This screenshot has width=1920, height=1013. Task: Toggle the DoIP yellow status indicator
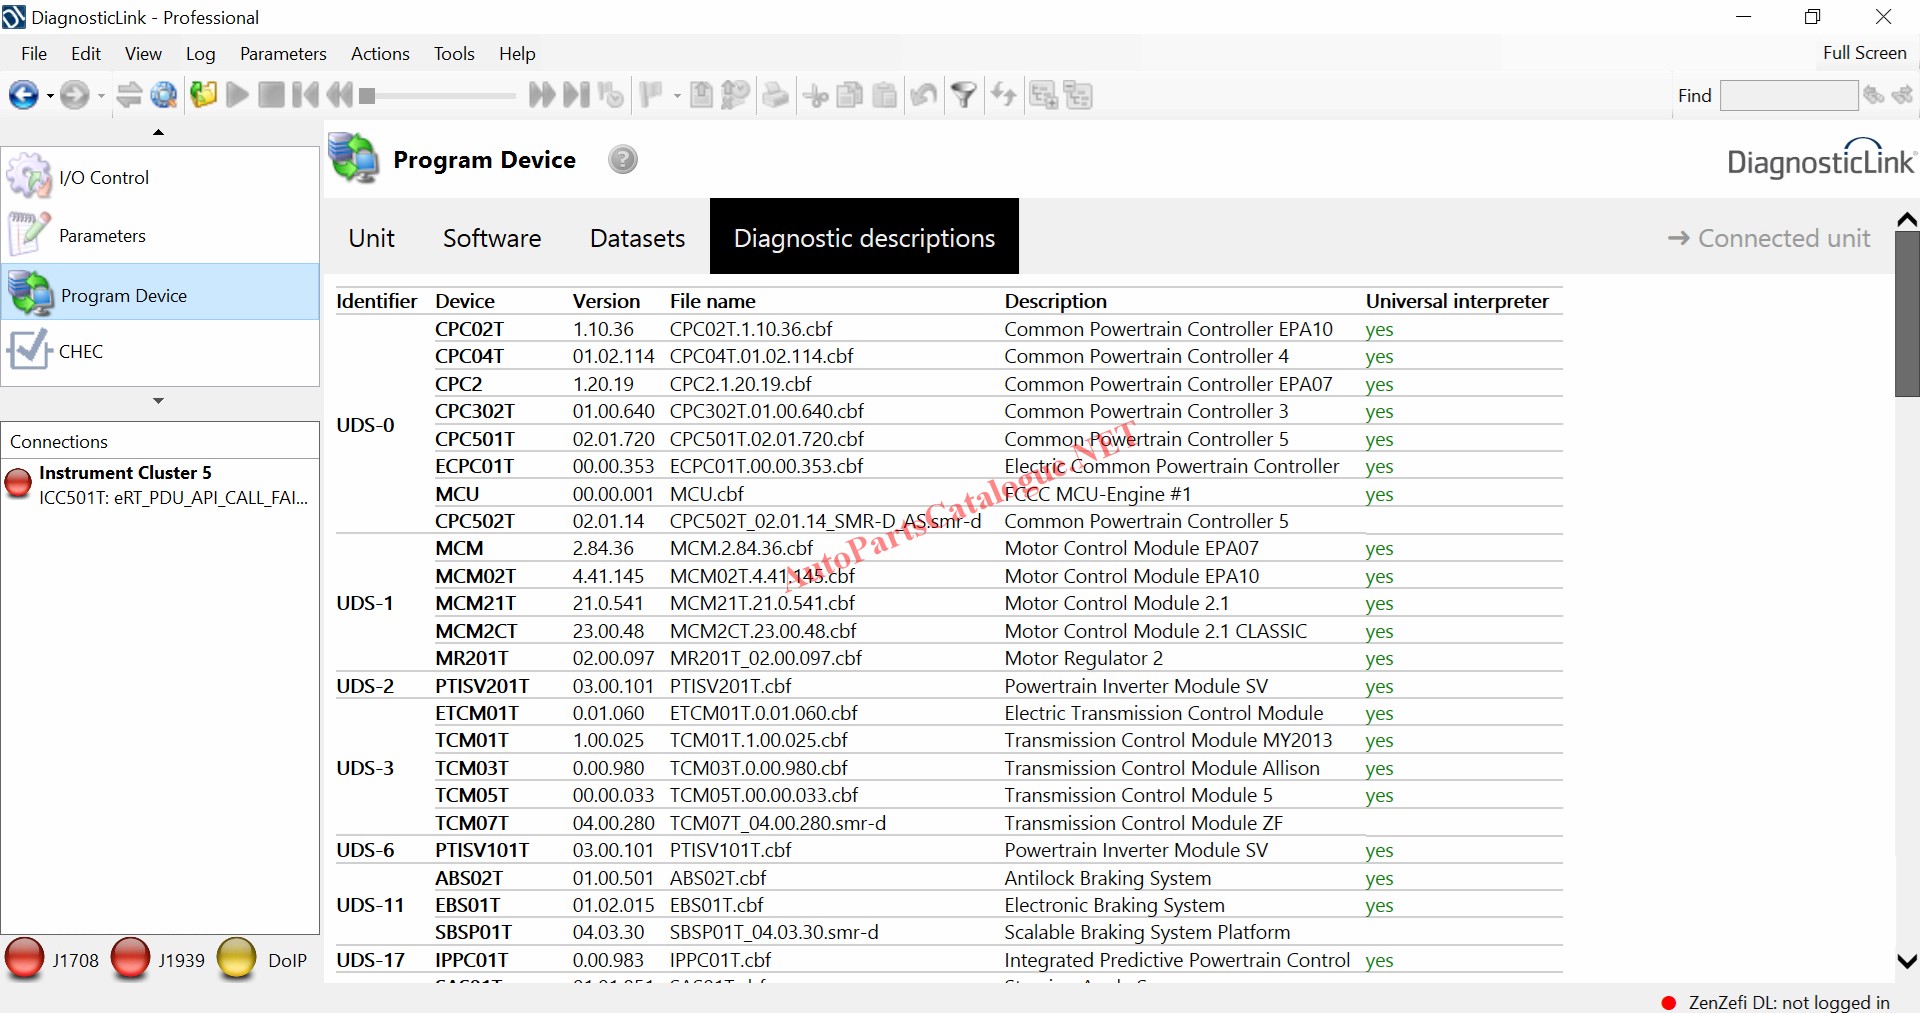[237, 959]
